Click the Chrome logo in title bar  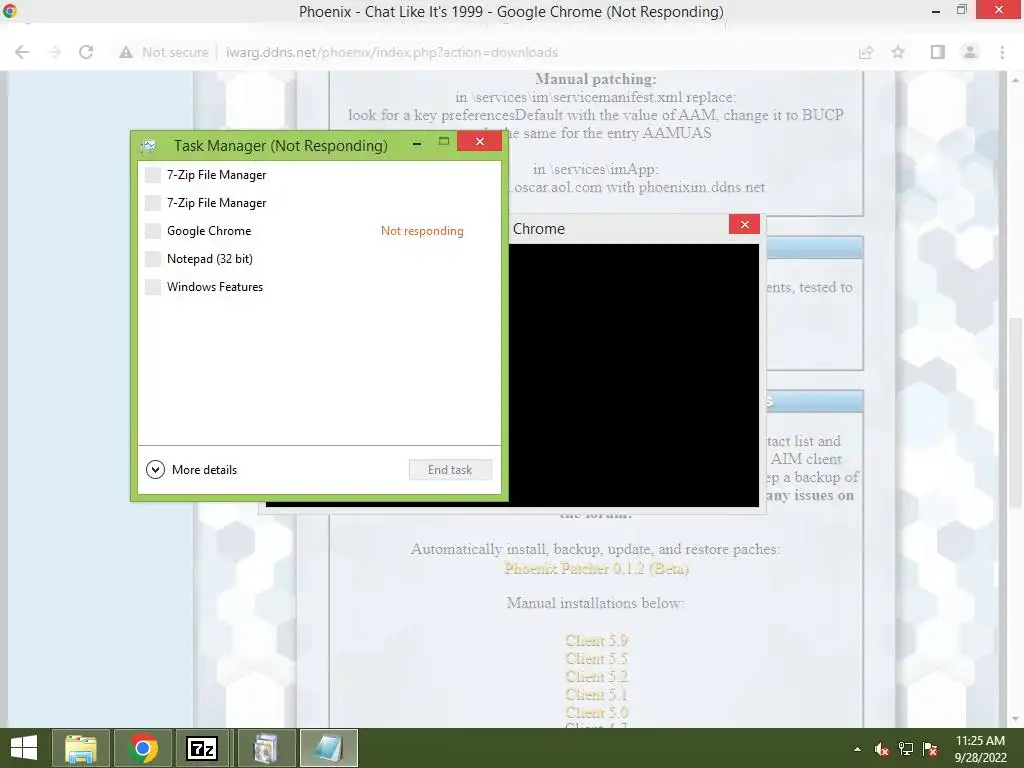[x=10, y=10]
